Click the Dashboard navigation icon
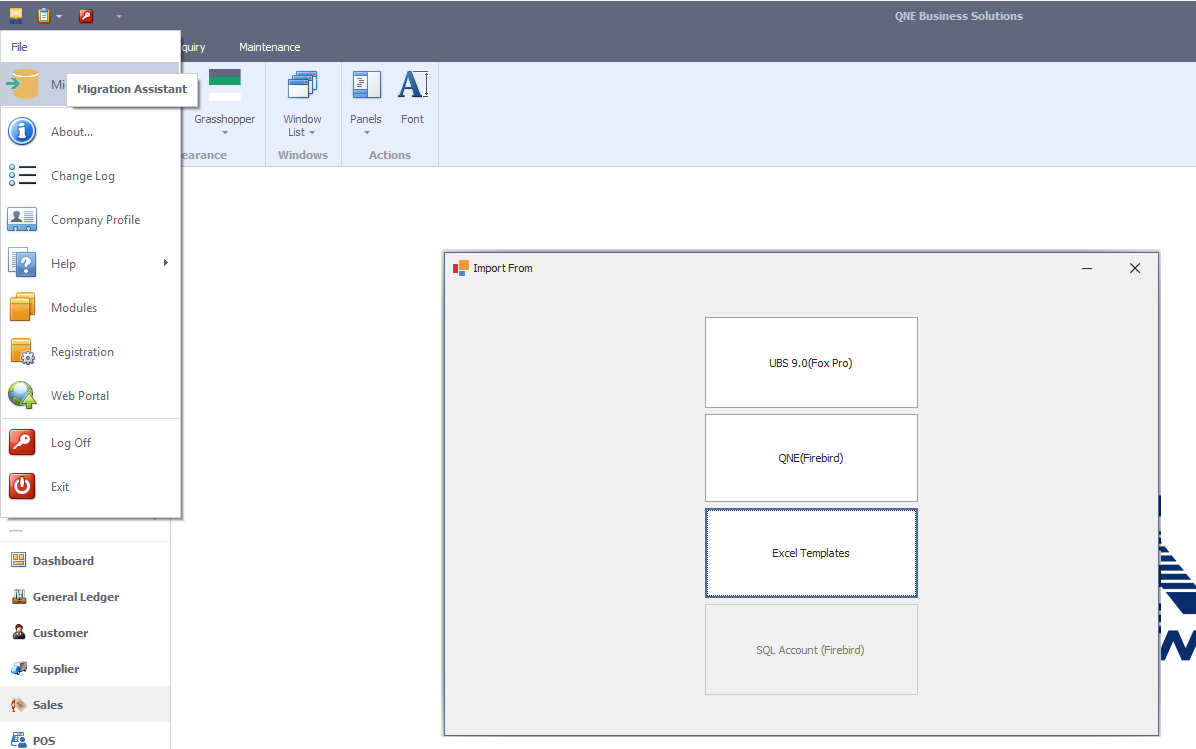This screenshot has height=749, width=1196. 18,561
